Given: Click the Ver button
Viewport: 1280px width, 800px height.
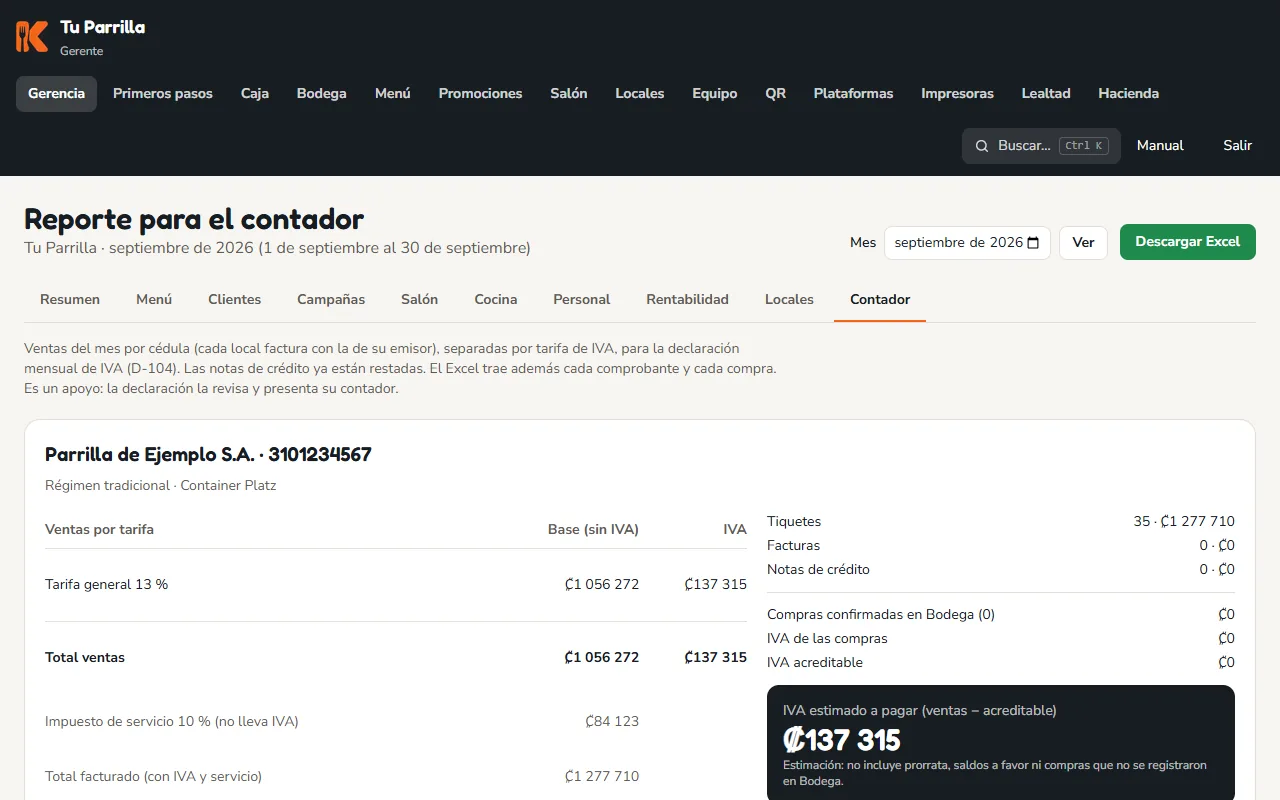Looking at the screenshot, I should pyautogui.click(x=1084, y=243).
